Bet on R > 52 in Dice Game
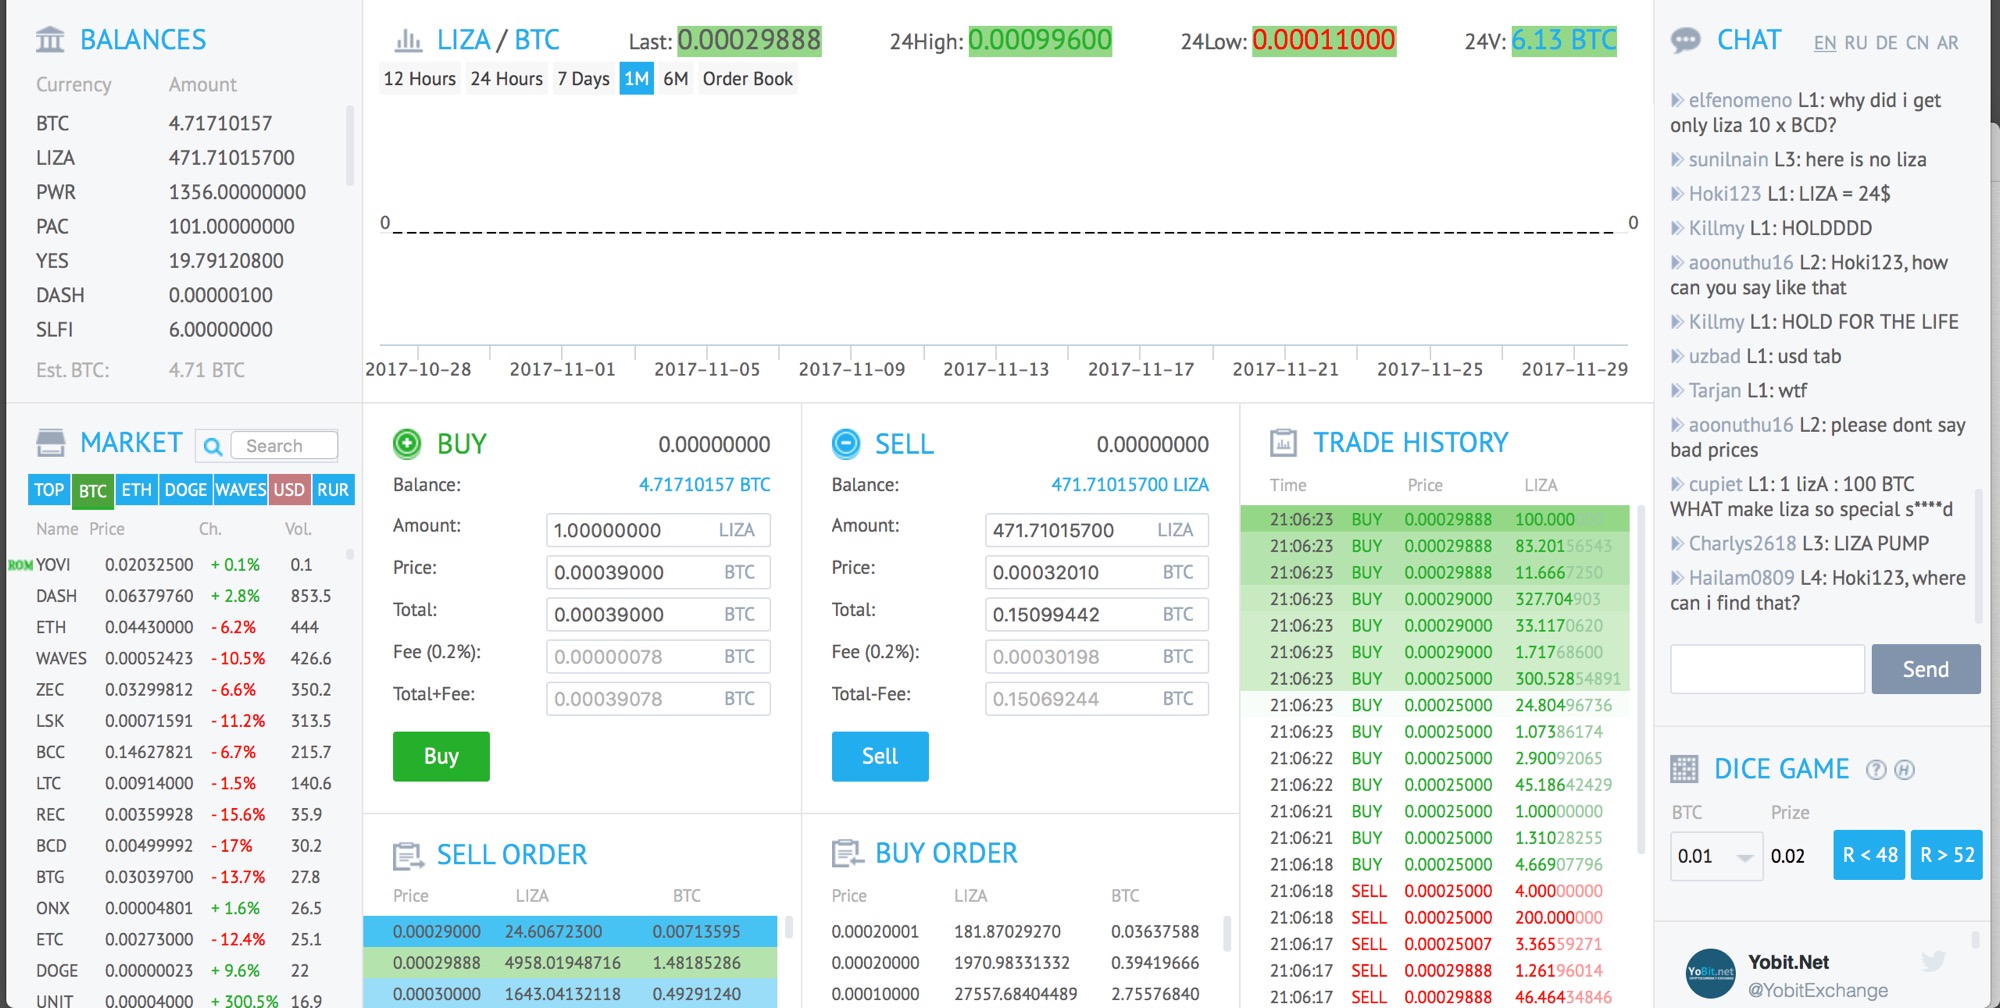 click(x=1946, y=855)
